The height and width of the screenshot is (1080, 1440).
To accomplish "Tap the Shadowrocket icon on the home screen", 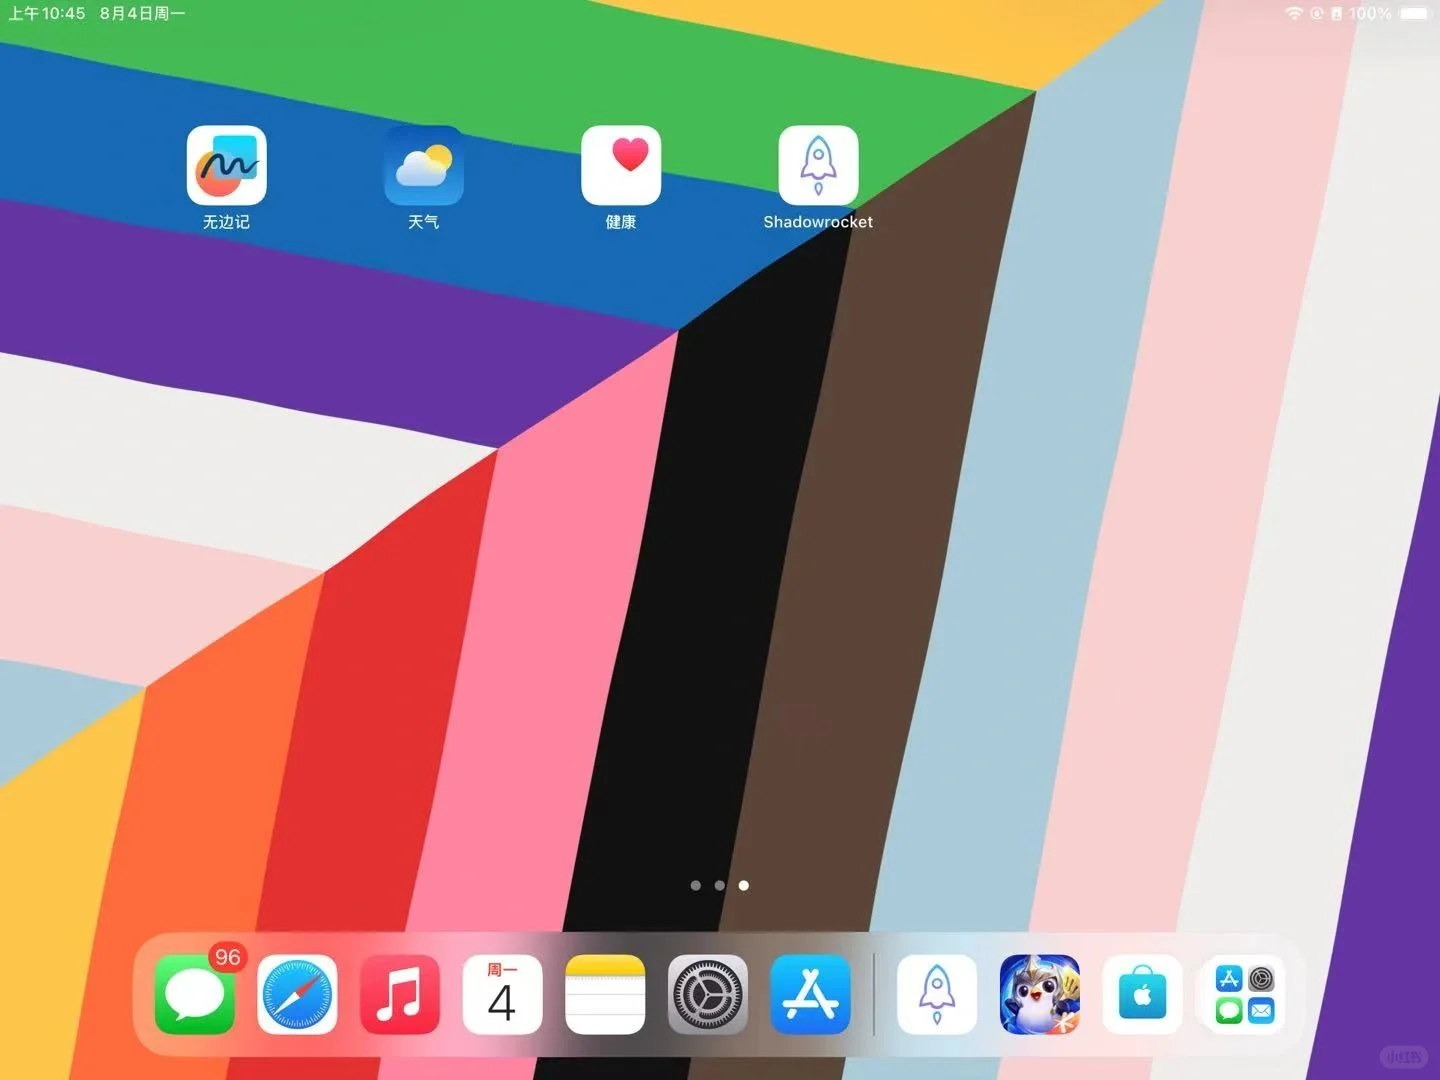I will click(x=818, y=165).
